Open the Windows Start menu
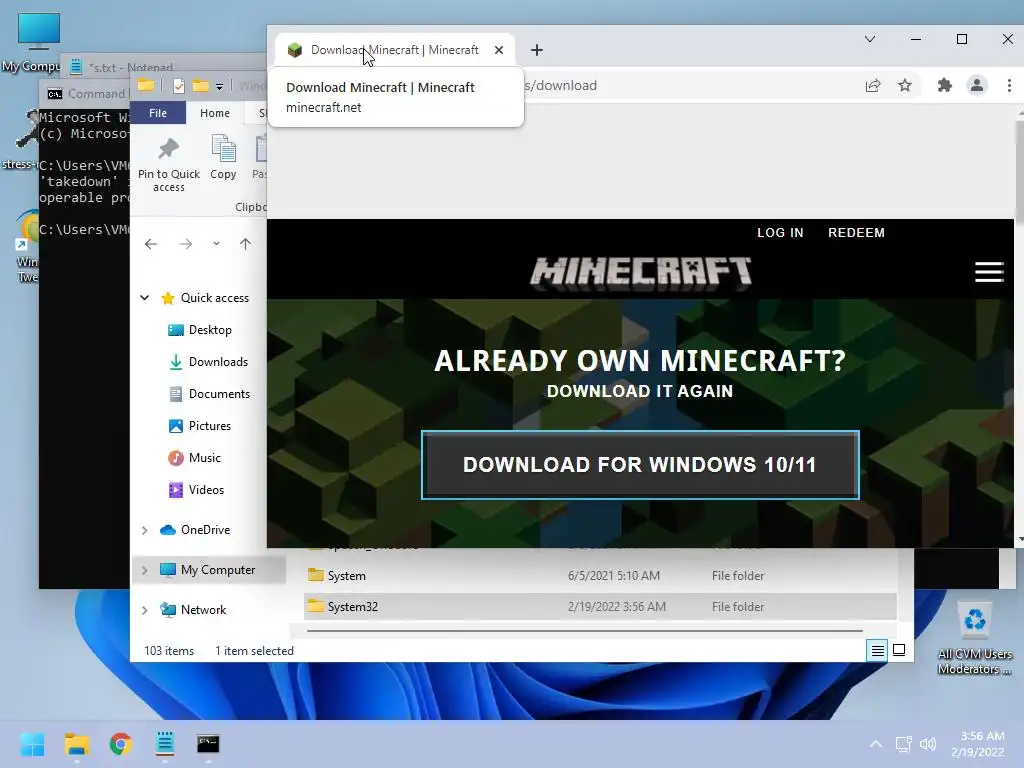 [32, 744]
